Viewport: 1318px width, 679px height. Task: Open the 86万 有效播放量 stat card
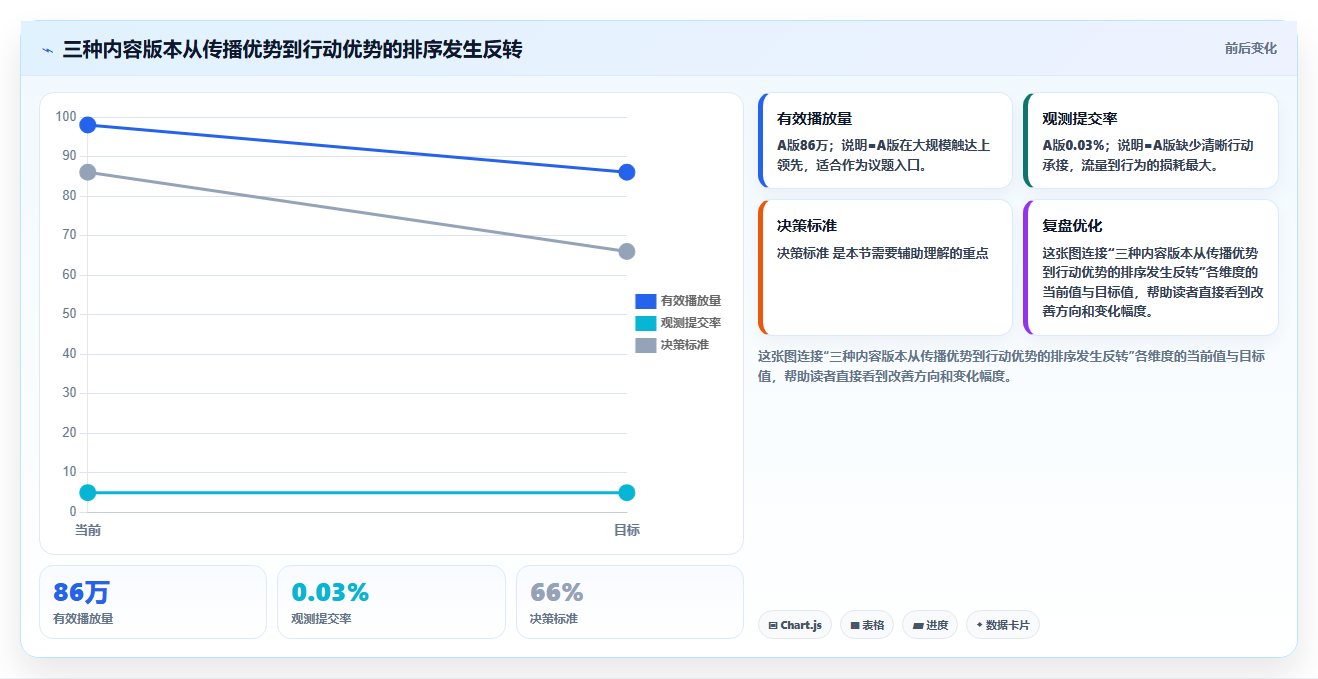153,602
